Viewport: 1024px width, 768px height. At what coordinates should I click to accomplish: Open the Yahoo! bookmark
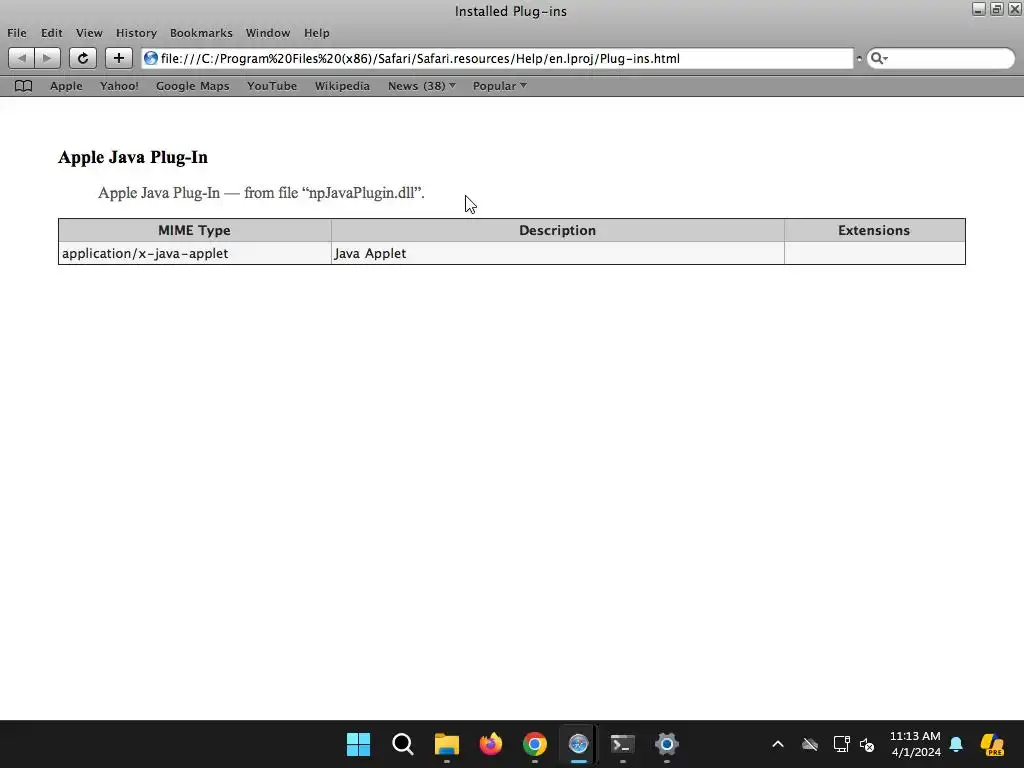click(x=119, y=86)
